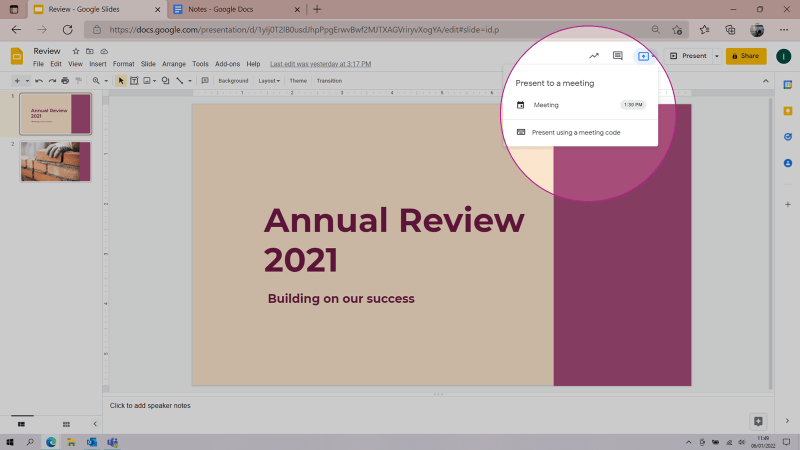This screenshot has width=800, height=450.
Task: Hide the side panel chevron
Action: pyautogui.click(x=787, y=421)
